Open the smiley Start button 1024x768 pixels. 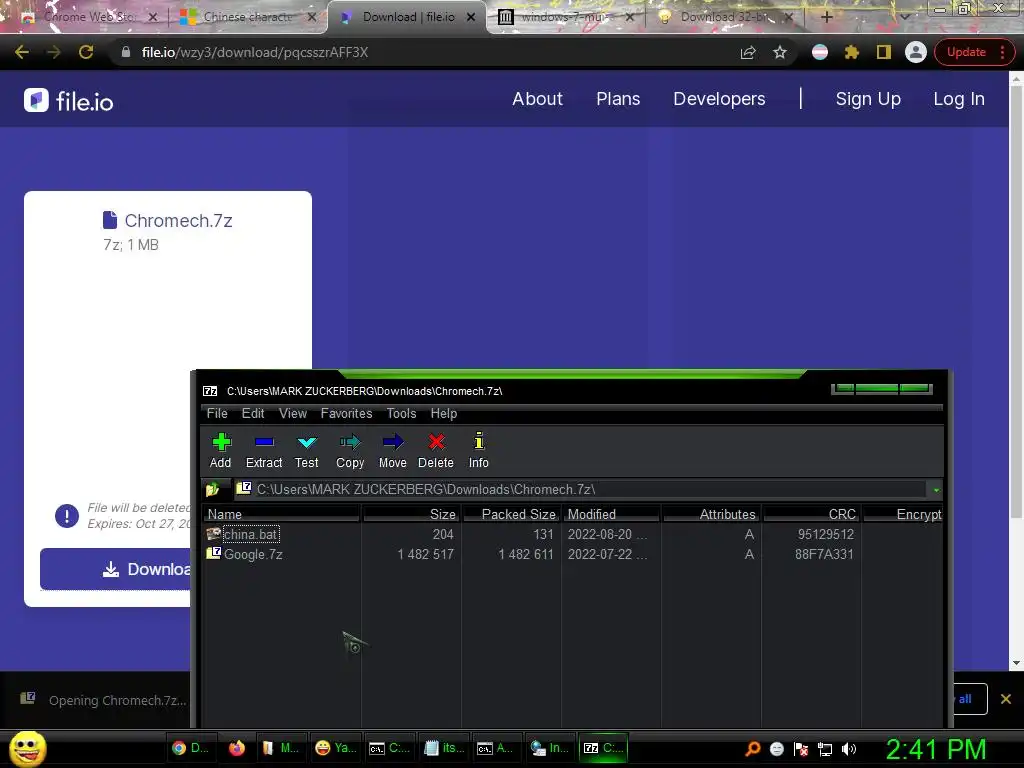[x=27, y=748]
